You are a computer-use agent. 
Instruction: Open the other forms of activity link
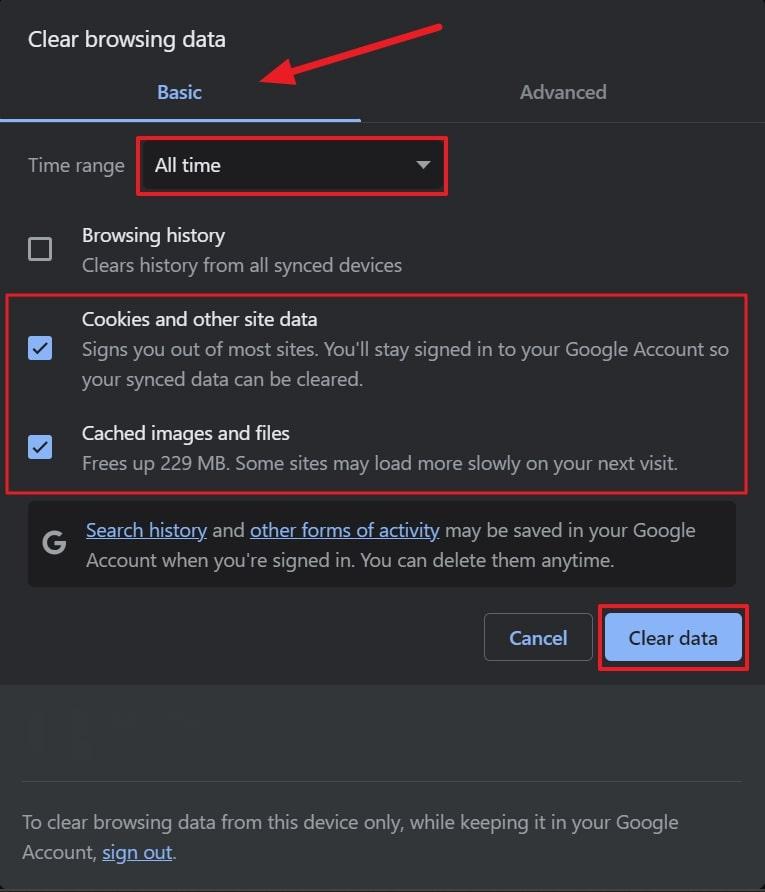tap(345, 530)
